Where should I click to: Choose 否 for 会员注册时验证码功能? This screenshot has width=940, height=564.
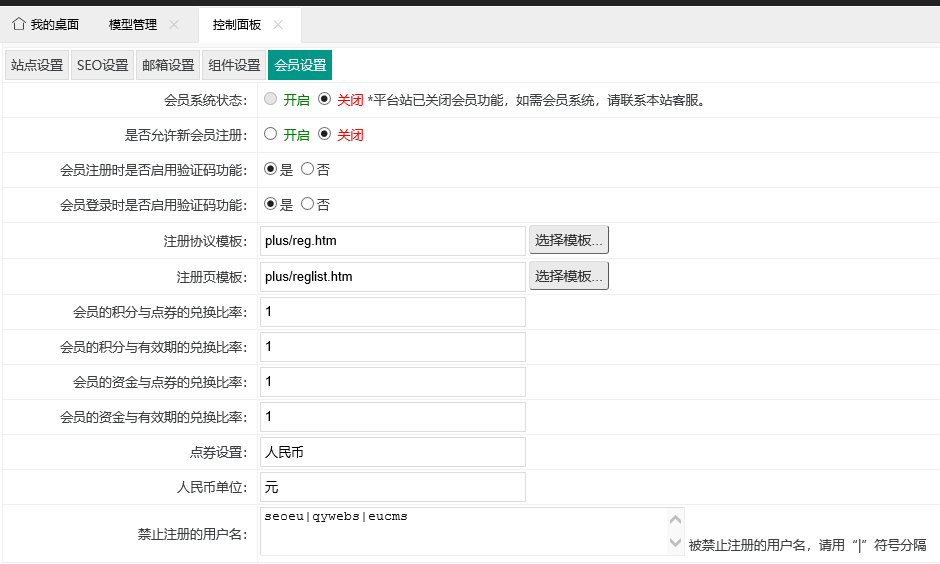pyautogui.click(x=308, y=169)
